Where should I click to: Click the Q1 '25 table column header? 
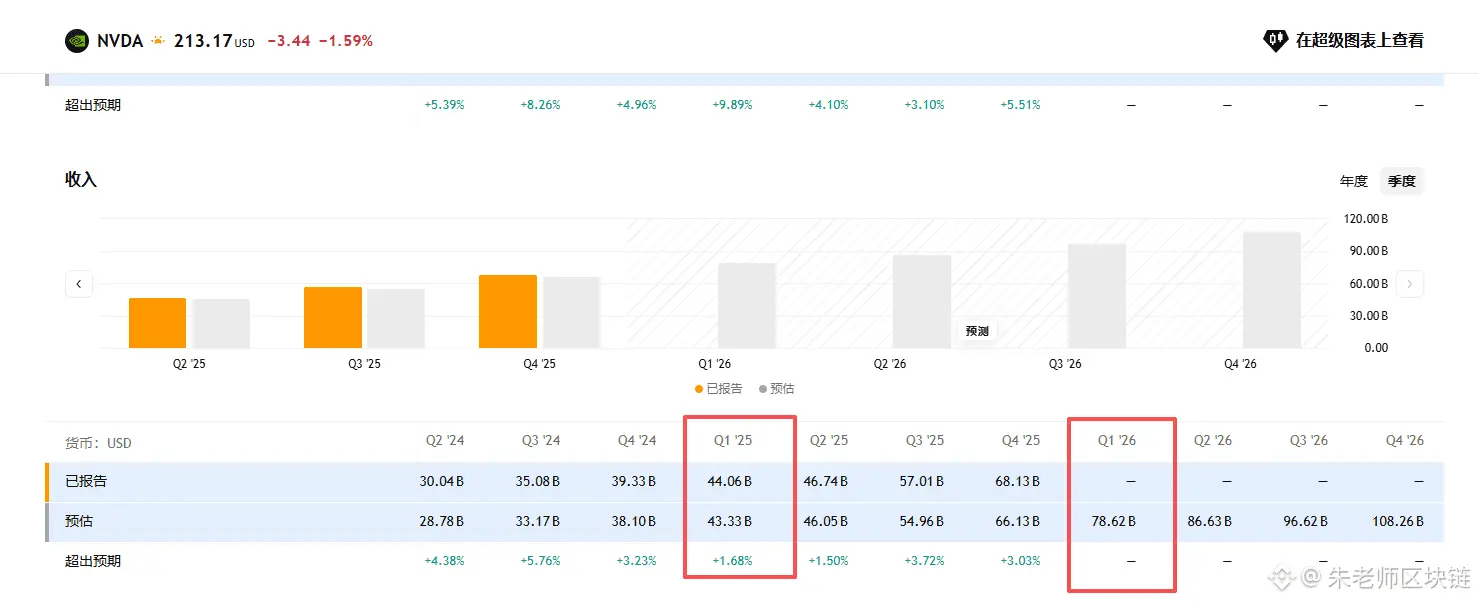pos(733,441)
